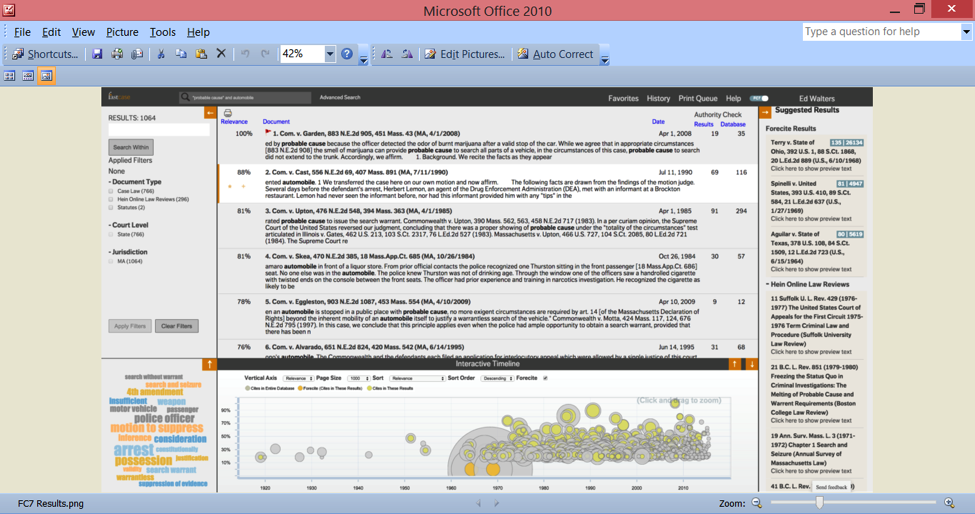Open the Tools menu
This screenshot has height=514, width=975.
(162, 32)
